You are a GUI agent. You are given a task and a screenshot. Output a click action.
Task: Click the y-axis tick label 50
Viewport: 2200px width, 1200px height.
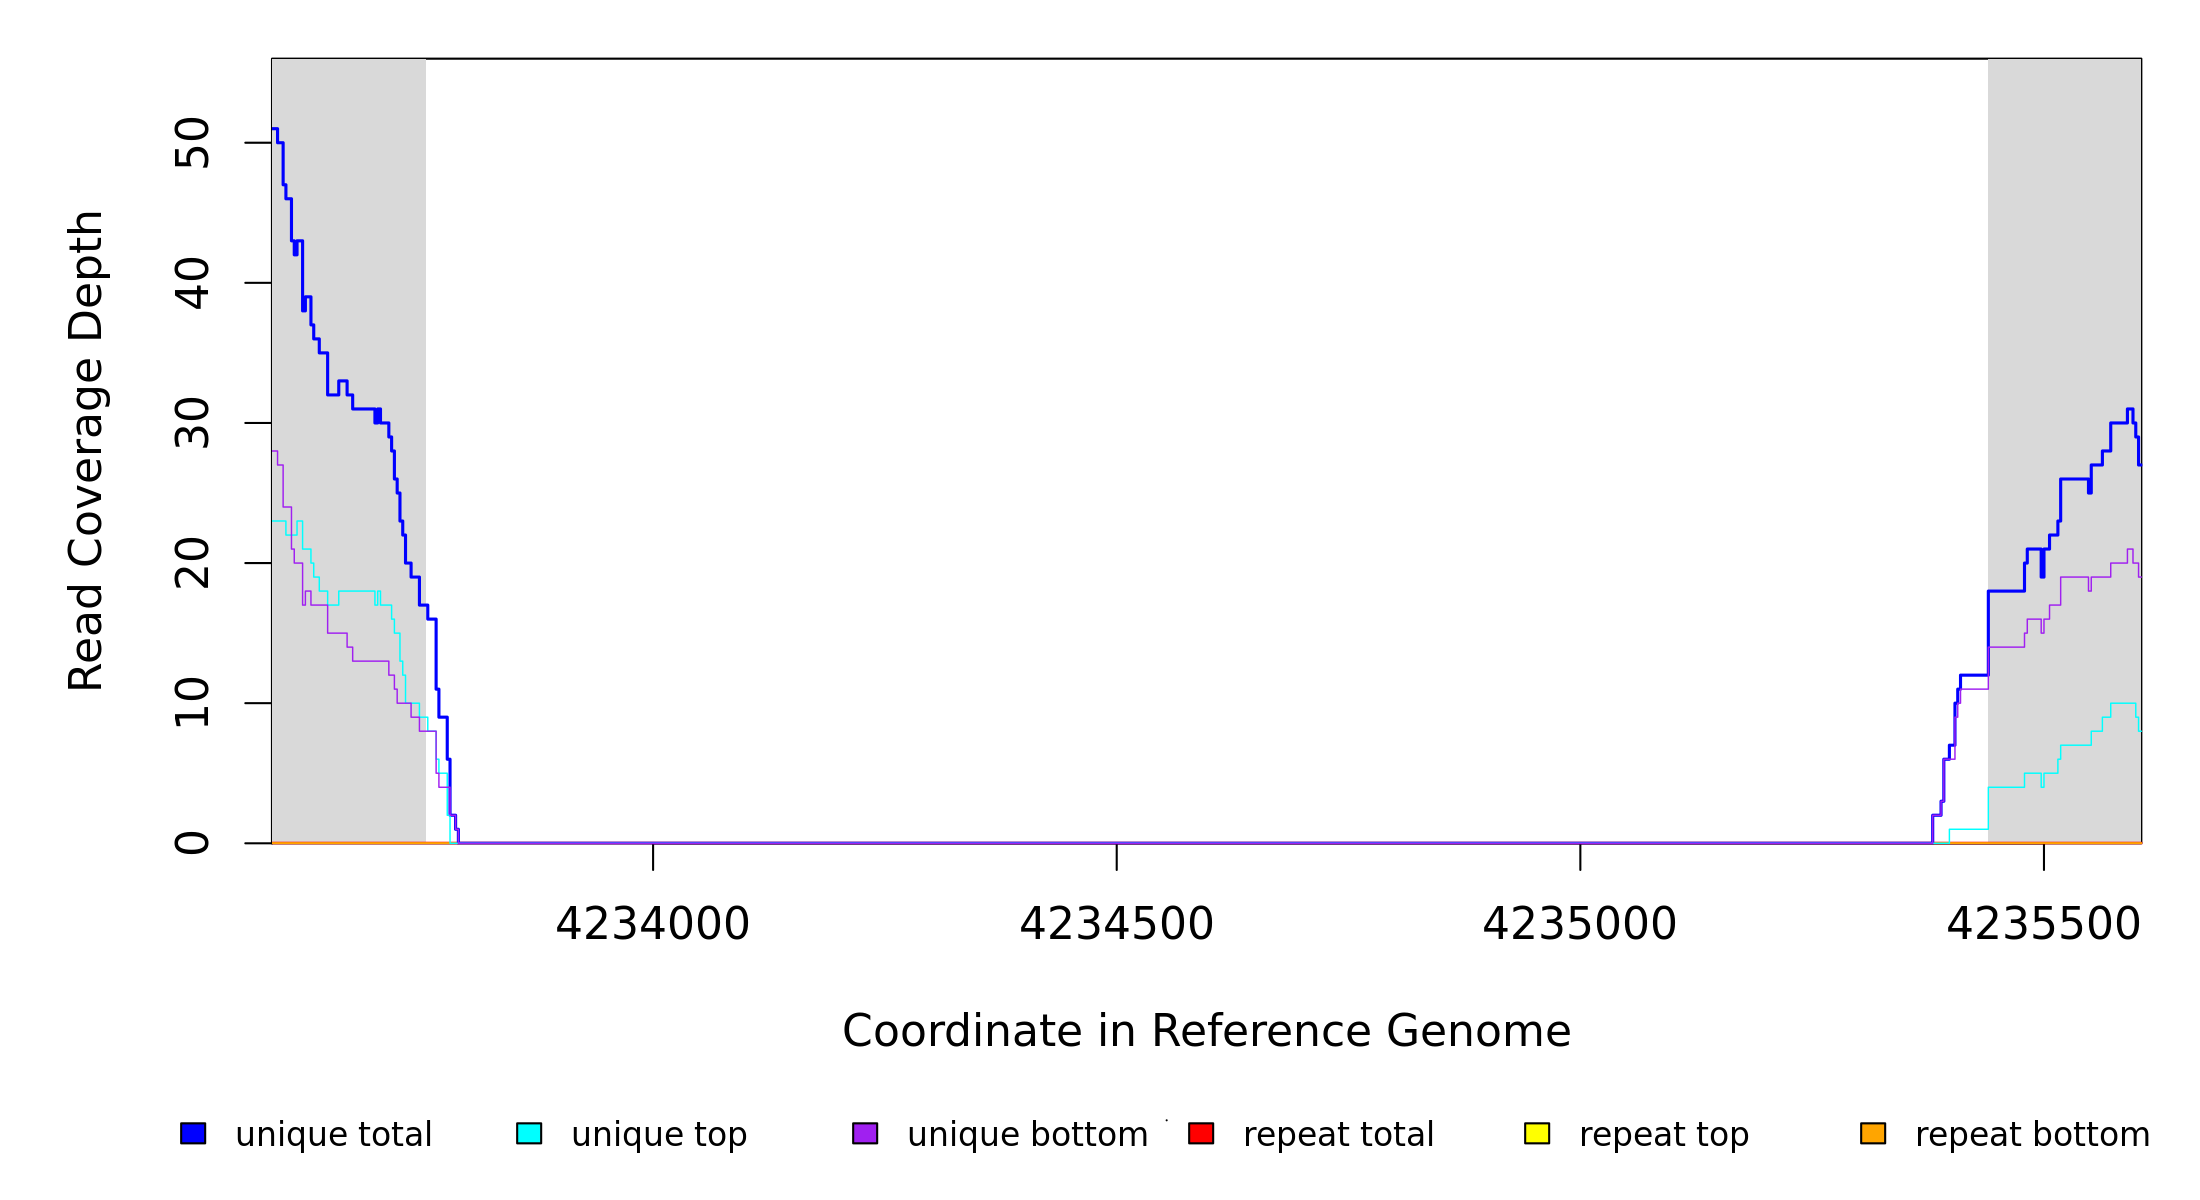point(192,143)
